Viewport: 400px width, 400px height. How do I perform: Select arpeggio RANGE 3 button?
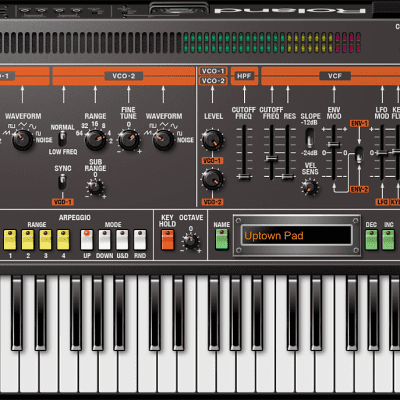pyautogui.click(x=46, y=240)
